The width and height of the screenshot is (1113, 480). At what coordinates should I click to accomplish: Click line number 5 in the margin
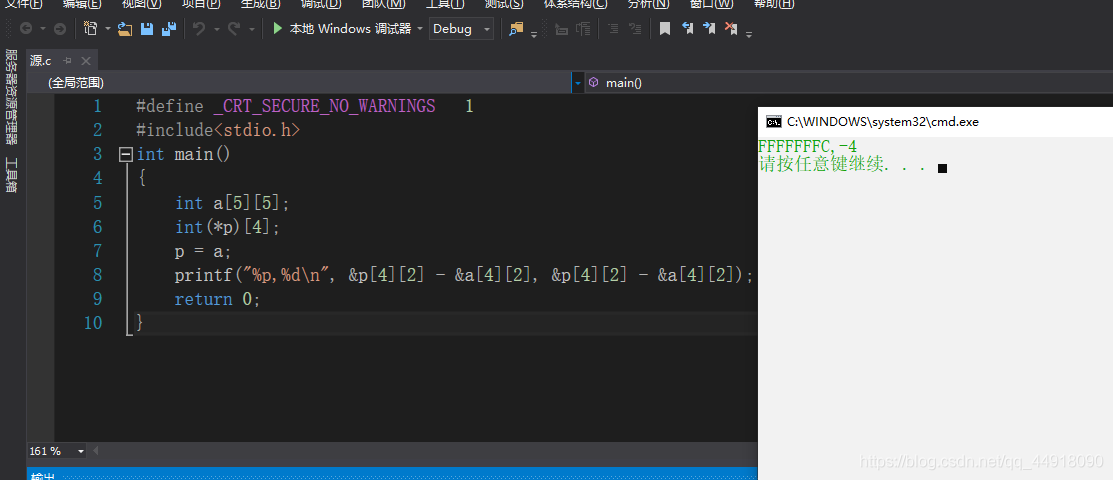(x=97, y=203)
